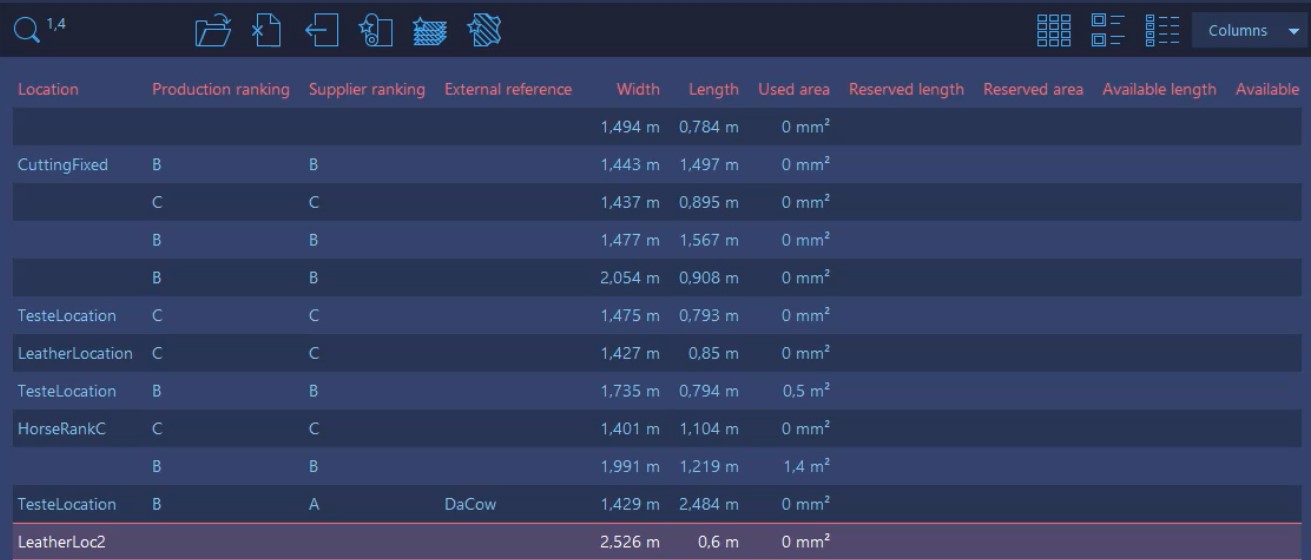Image resolution: width=1311 pixels, height=560 pixels.
Task: Select the LeatherLoc2 row
Action: [655, 542]
